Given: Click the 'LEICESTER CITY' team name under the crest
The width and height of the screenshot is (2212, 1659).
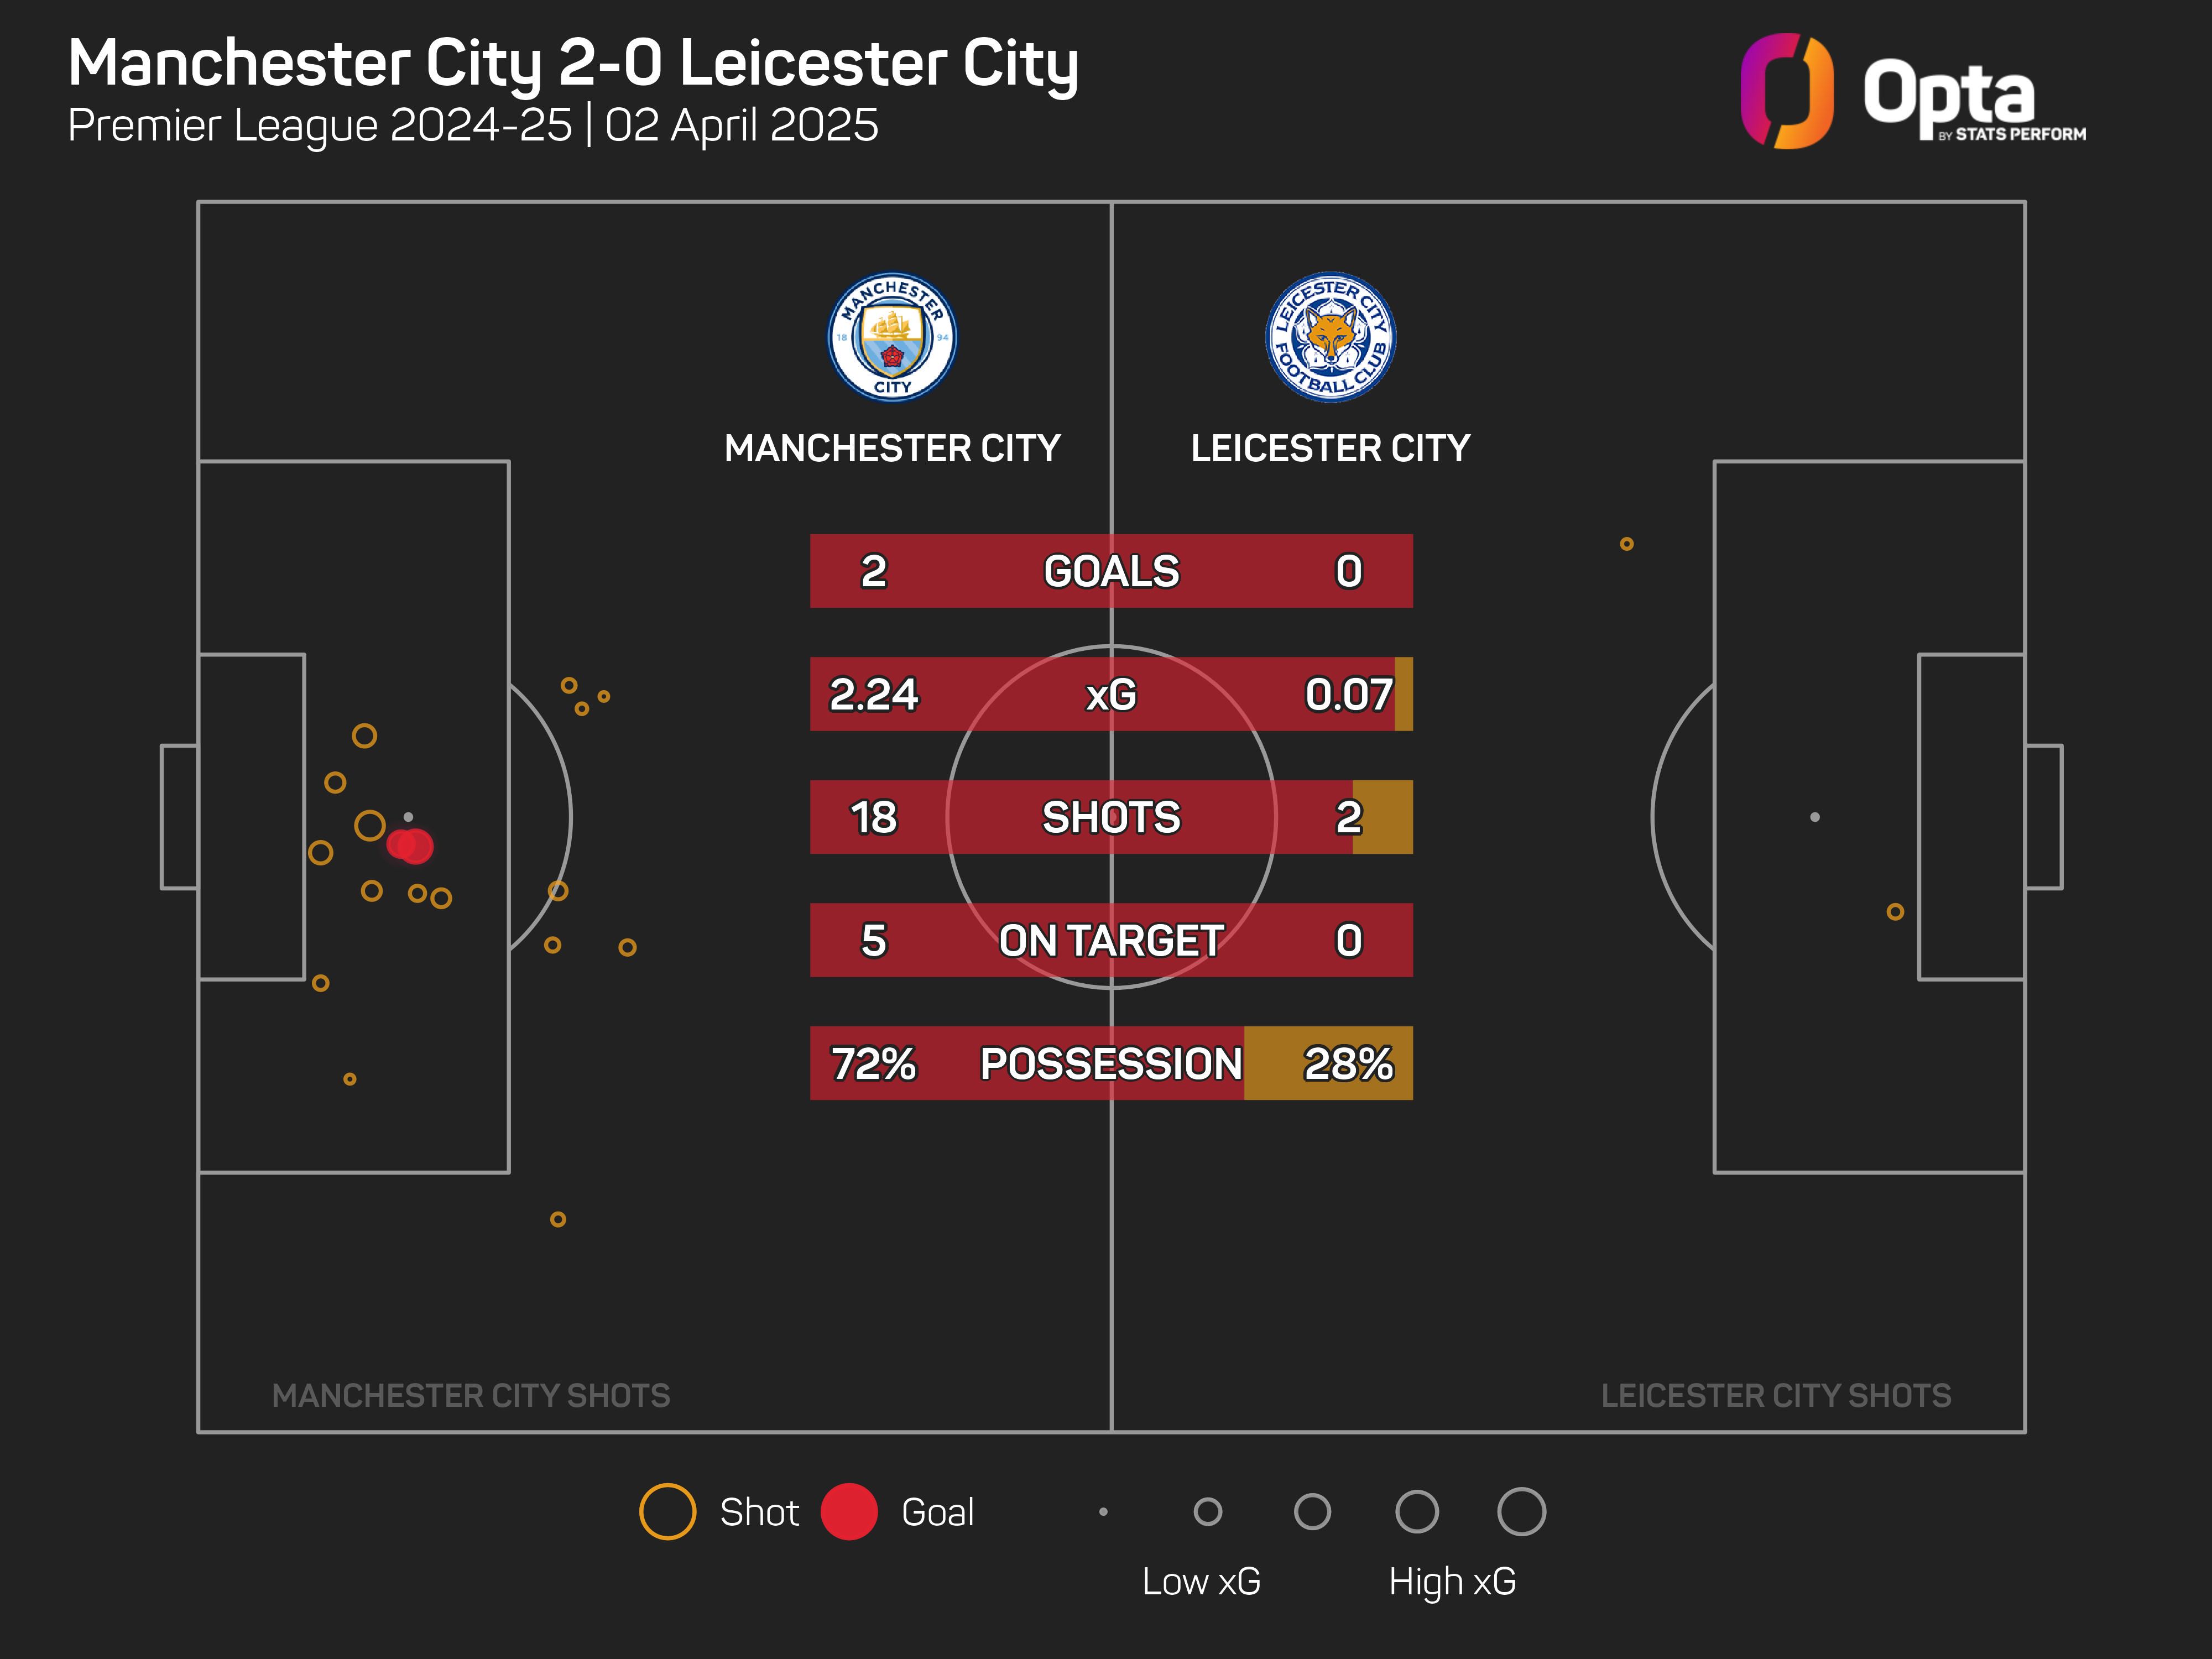Looking at the screenshot, I should 1330,448.
